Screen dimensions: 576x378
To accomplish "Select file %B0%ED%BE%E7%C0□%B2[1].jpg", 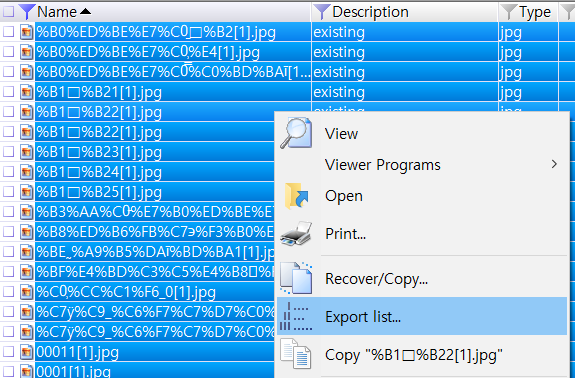I will [x=156, y=32].
